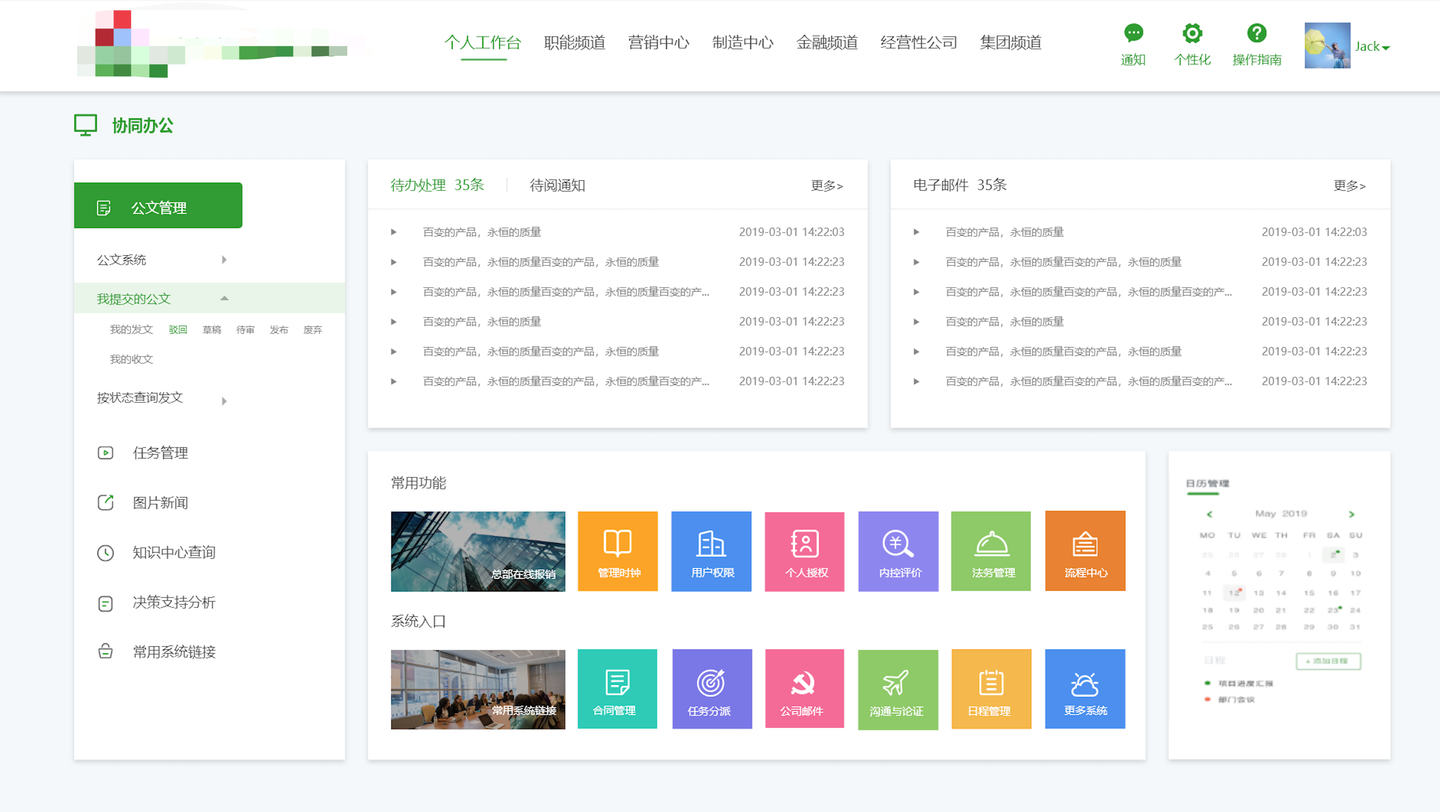
Task: Open the 操作指南 help icon
Action: point(1257,34)
